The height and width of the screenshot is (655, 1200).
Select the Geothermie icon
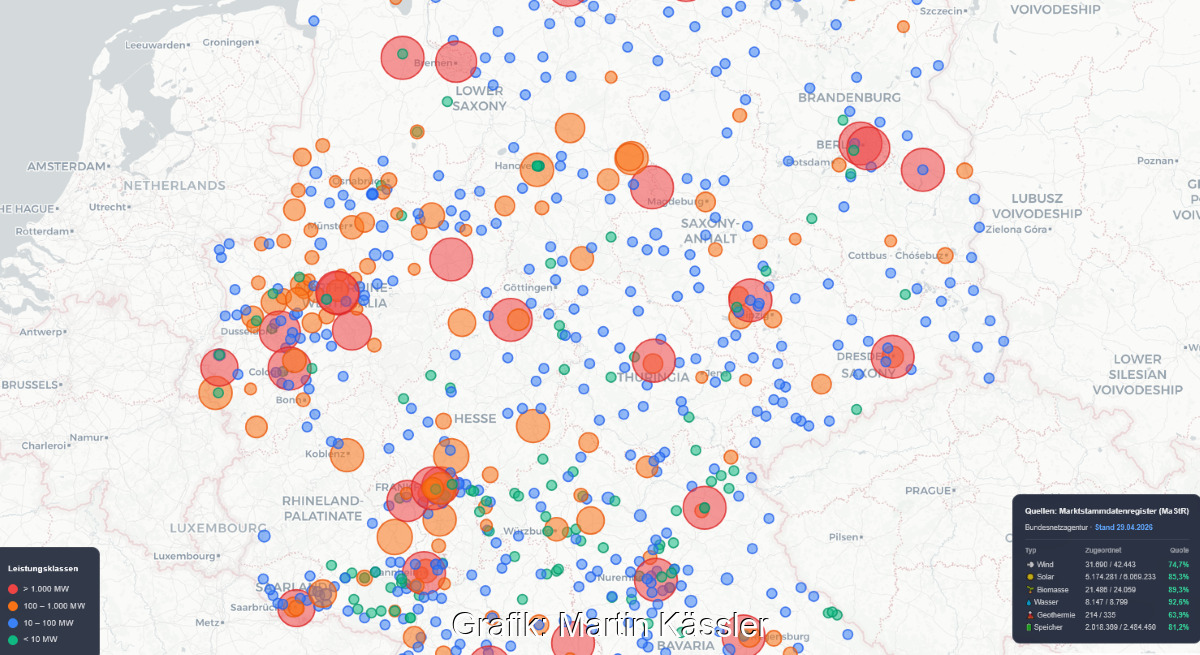[1030, 615]
